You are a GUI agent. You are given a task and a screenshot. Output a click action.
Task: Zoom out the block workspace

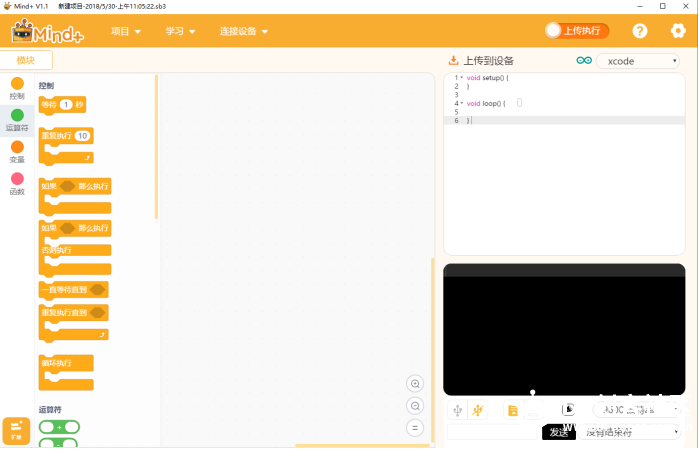[415, 406]
